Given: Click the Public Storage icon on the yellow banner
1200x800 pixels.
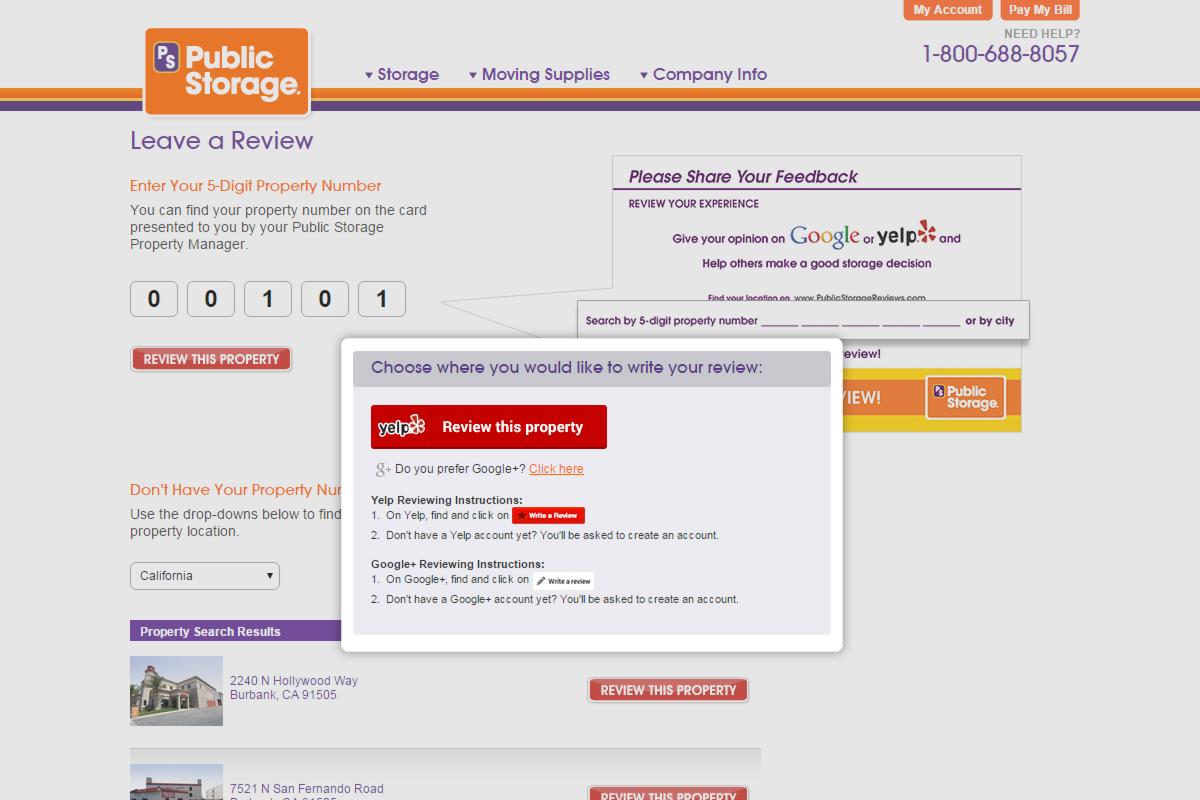Looking at the screenshot, I should (964, 398).
